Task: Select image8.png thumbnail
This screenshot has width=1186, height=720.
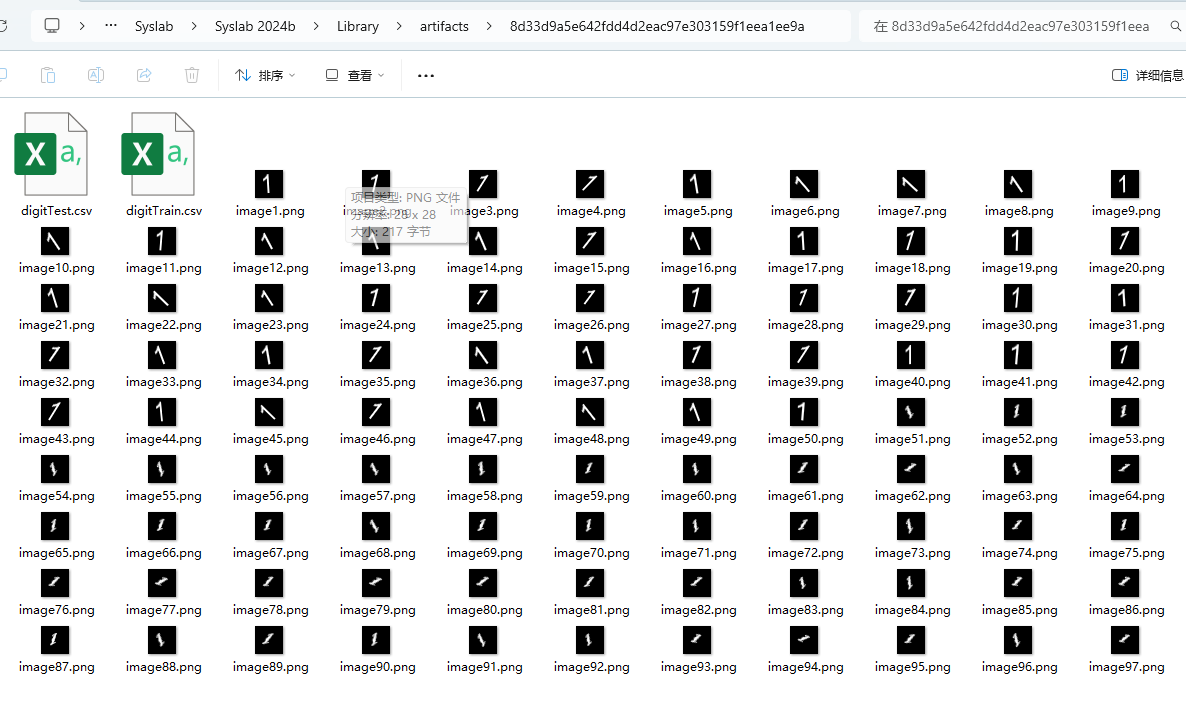Action: click(x=1017, y=184)
